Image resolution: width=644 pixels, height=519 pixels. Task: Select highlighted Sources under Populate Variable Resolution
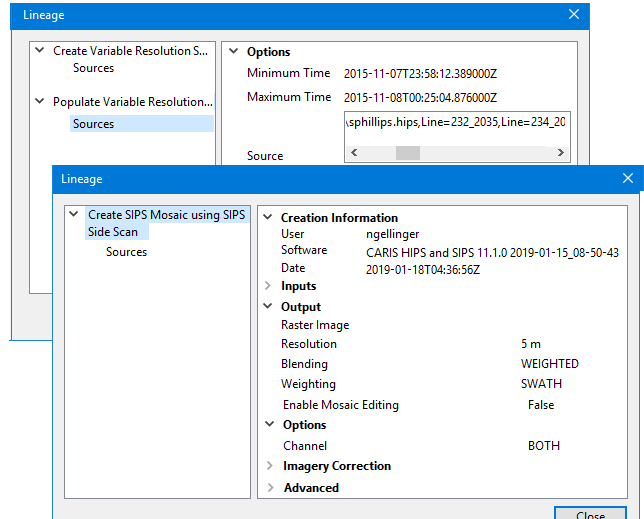(93, 124)
